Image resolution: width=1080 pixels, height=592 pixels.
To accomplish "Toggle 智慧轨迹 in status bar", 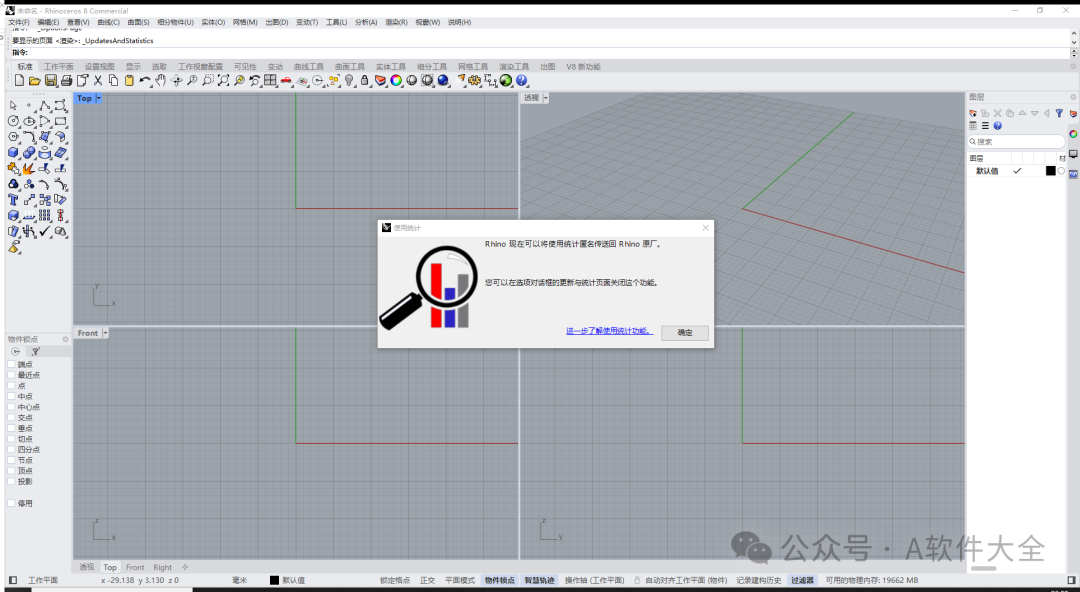I will point(539,580).
